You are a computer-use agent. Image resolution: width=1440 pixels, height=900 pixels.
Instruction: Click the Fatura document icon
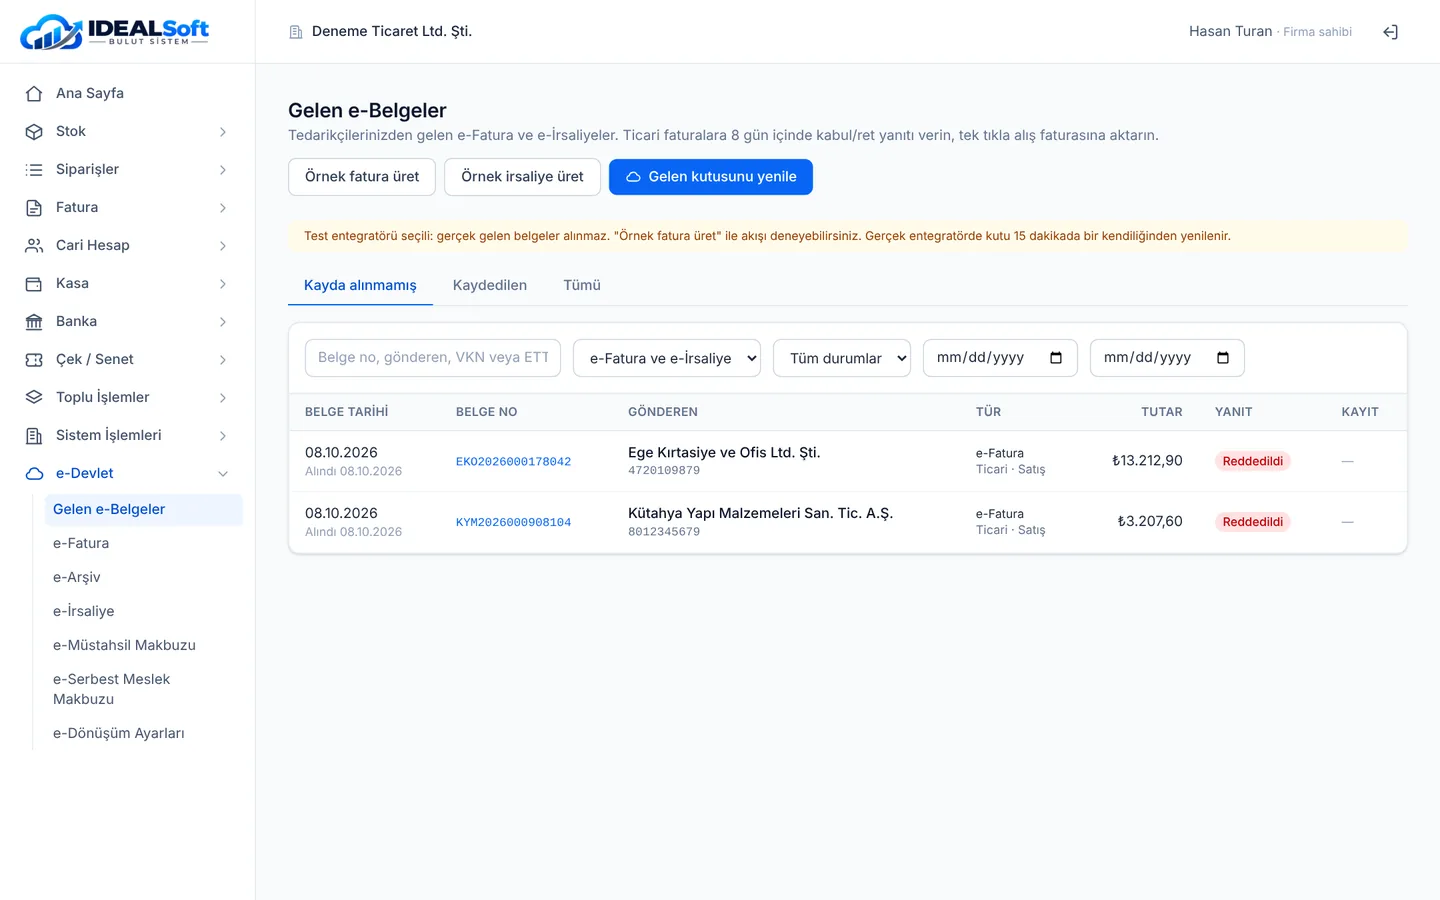tap(34, 207)
